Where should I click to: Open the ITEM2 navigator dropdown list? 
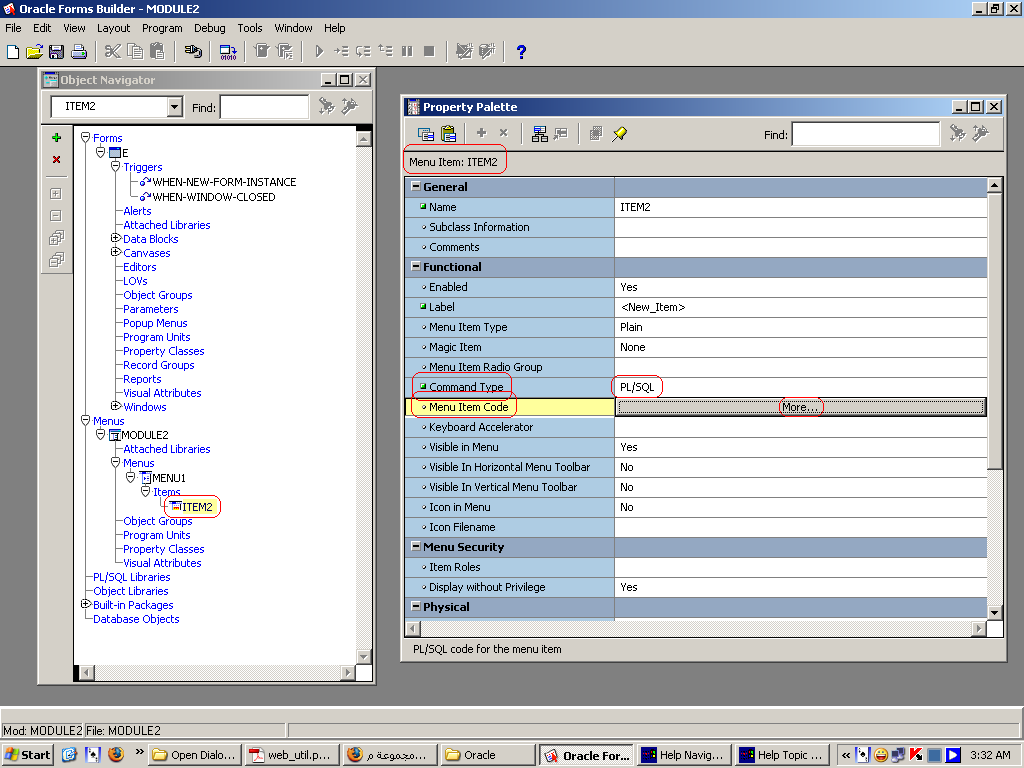pyautogui.click(x=174, y=107)
